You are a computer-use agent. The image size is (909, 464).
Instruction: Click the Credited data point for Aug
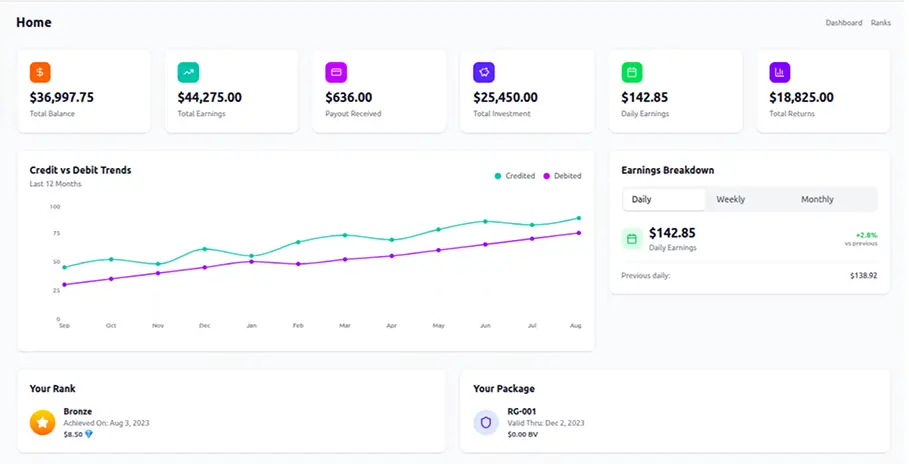pyautogui.click(x=579, y=218)
